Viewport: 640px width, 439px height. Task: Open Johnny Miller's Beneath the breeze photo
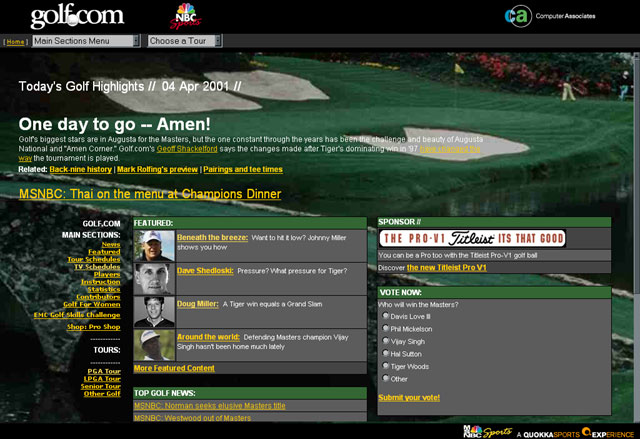pyautogui.click(x=154, y=246)
